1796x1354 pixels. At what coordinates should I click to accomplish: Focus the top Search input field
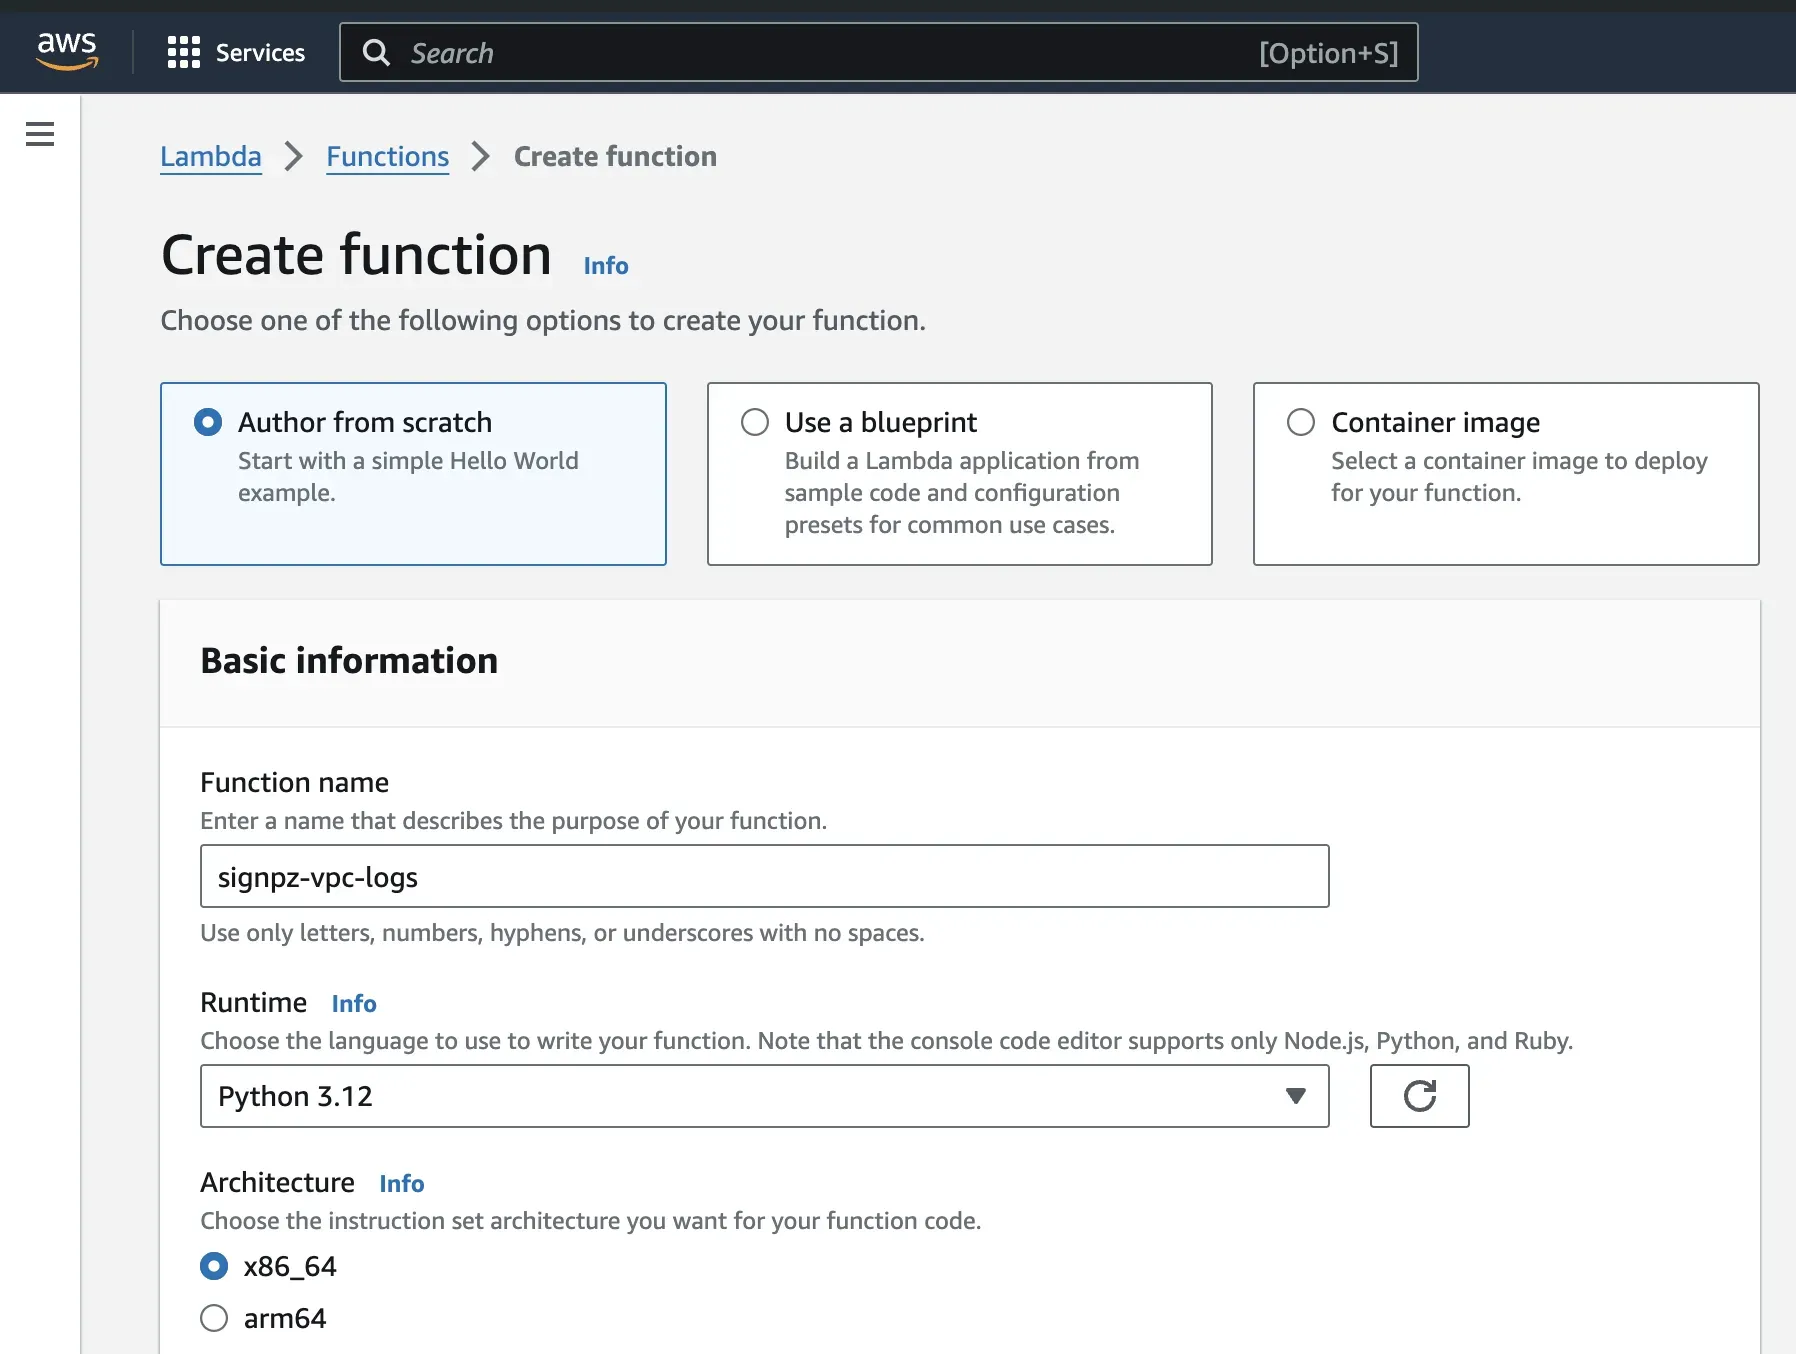click(878, 52)
